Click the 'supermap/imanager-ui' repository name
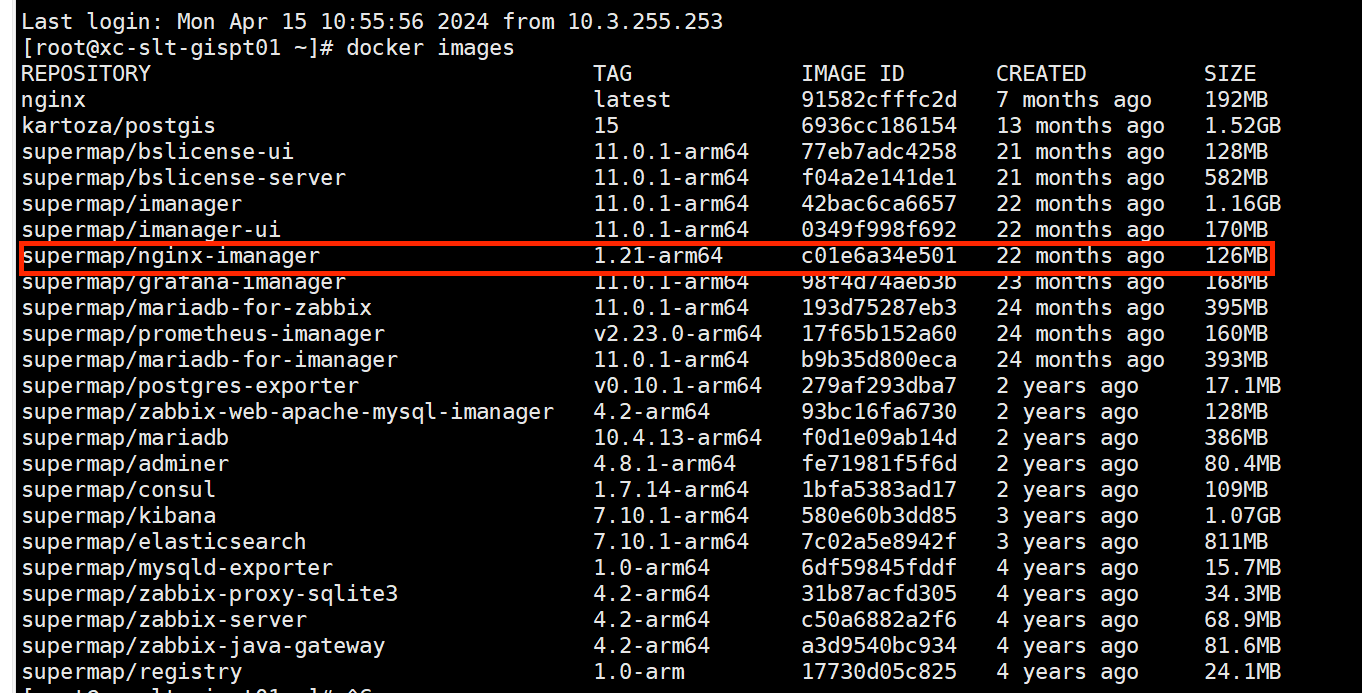 (x=151, y=230)
